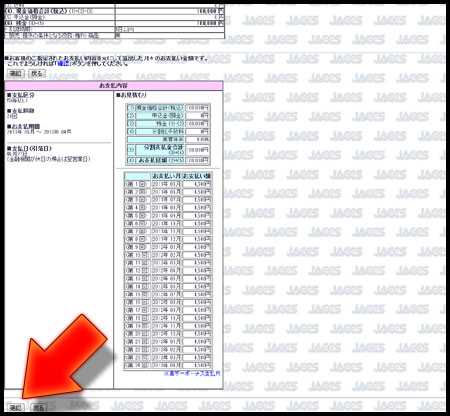This screenshot has height=416, width=450.
Task: Open the blue 確認 link in the instruction text
Action: coord(63,64)
